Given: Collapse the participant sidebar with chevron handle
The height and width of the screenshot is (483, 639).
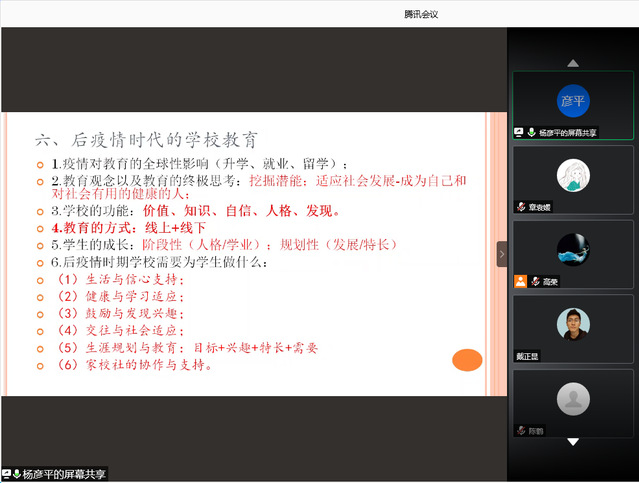Looking at the screenshot, I should coord(502,254).
